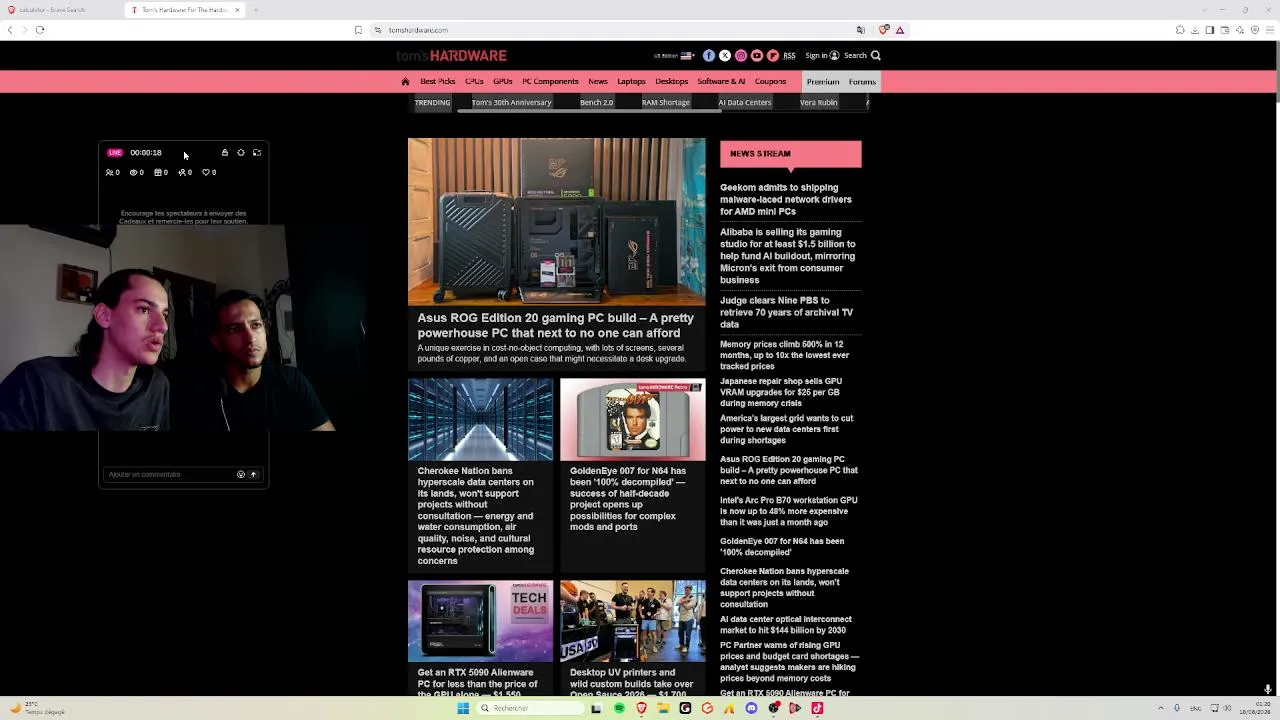Open trending topic Bench 2.0
The height and width of the screenshot is (720, 1280).
[x=596, y=102]
